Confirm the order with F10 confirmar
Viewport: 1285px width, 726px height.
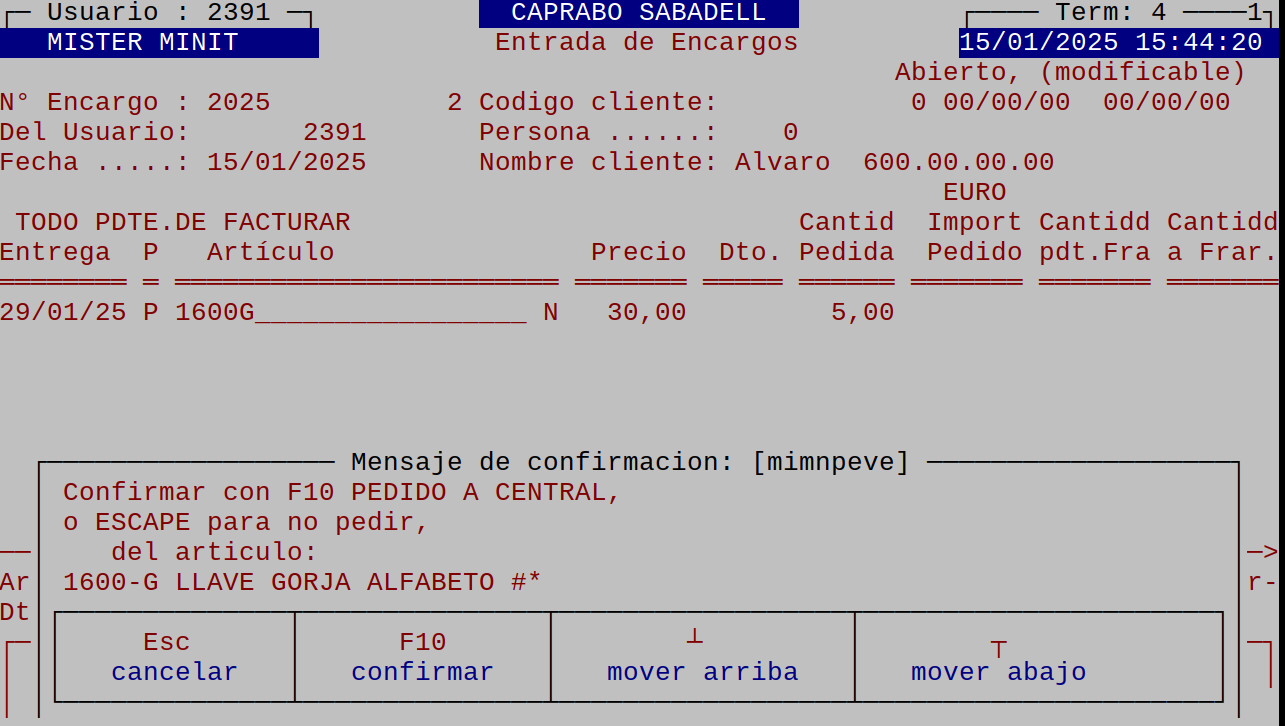[x=420, y=657]
